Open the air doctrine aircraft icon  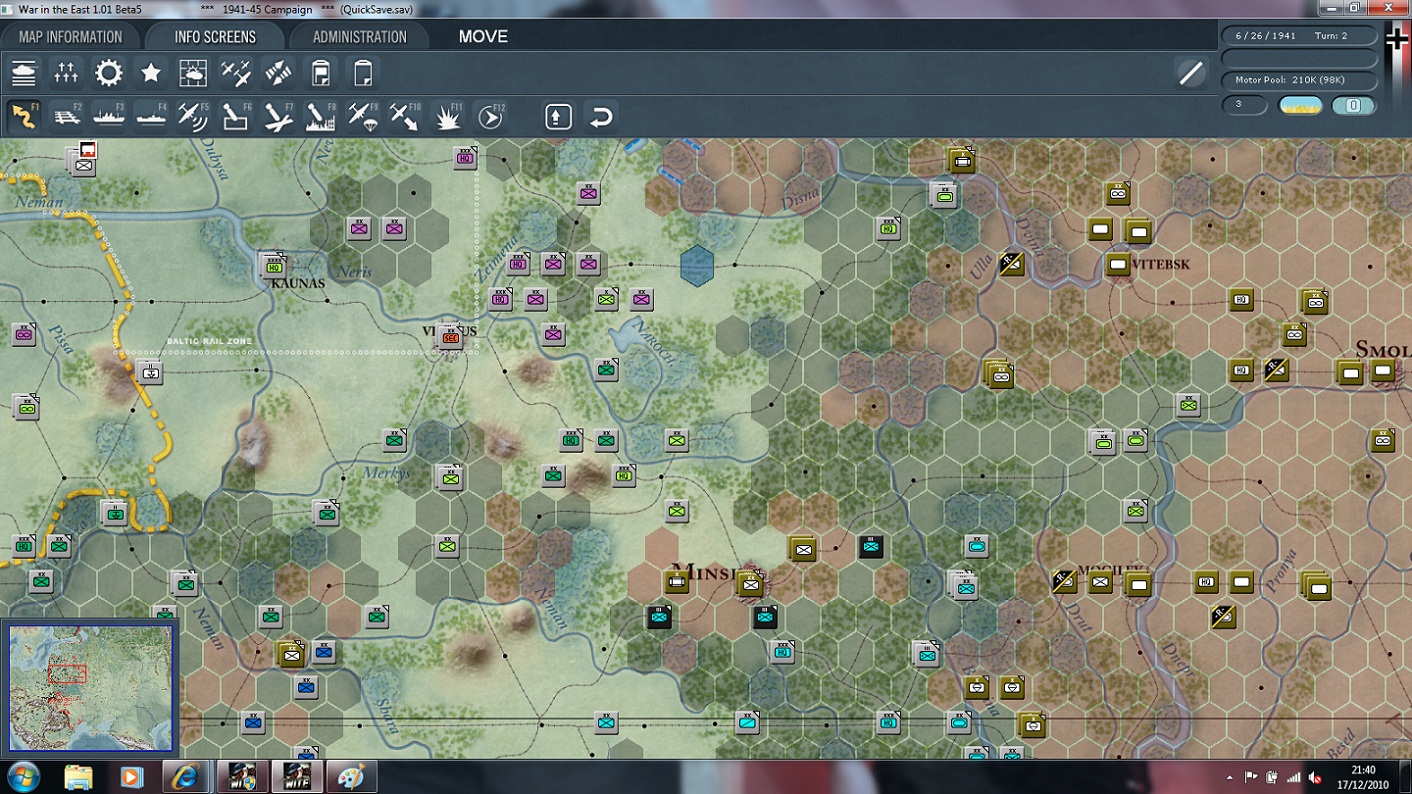click(236, 73)
